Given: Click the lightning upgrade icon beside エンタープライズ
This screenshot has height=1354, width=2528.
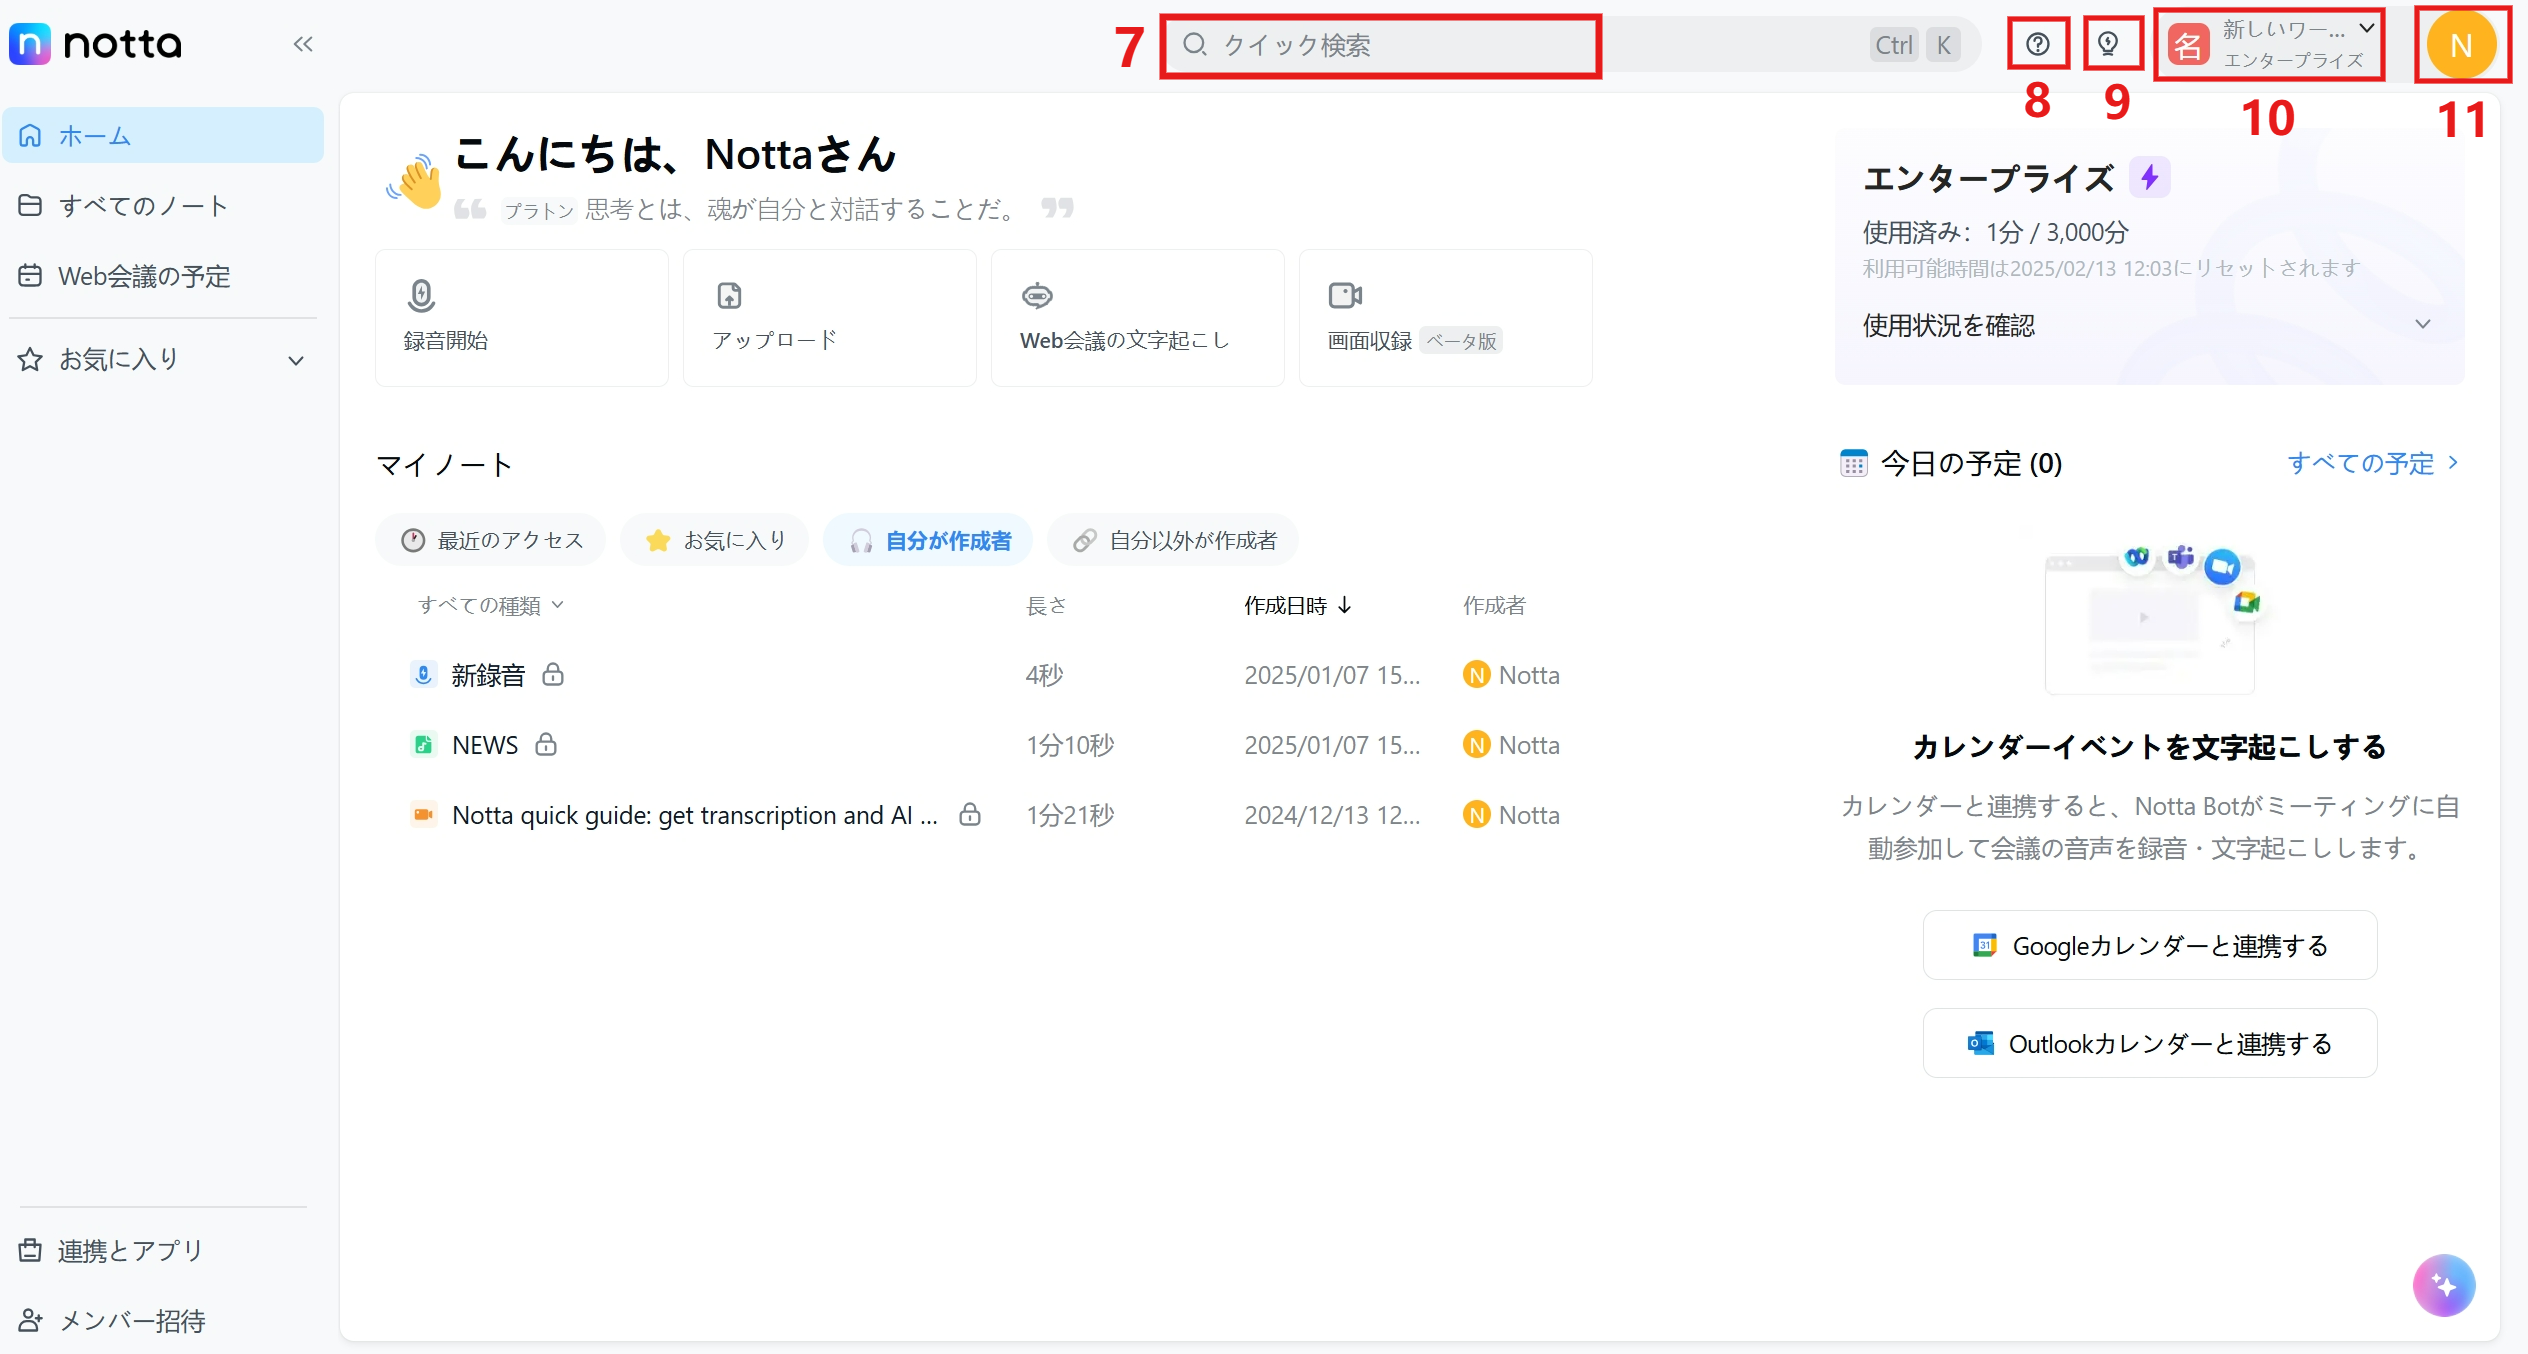Looking at the screenshot, I should (x=2149, y=178).
